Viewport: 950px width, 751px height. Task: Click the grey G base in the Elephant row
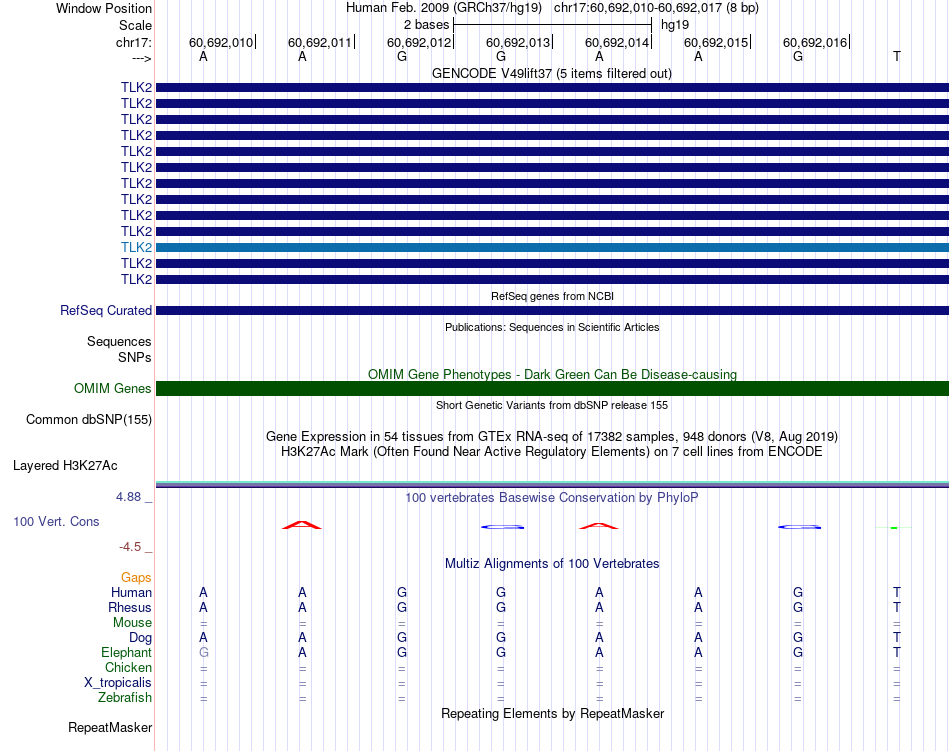pyautogui.click(x=204, y=653)
